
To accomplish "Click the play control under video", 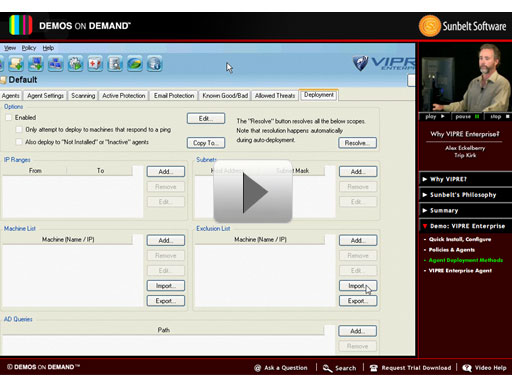I will click(x=435, y=116).
